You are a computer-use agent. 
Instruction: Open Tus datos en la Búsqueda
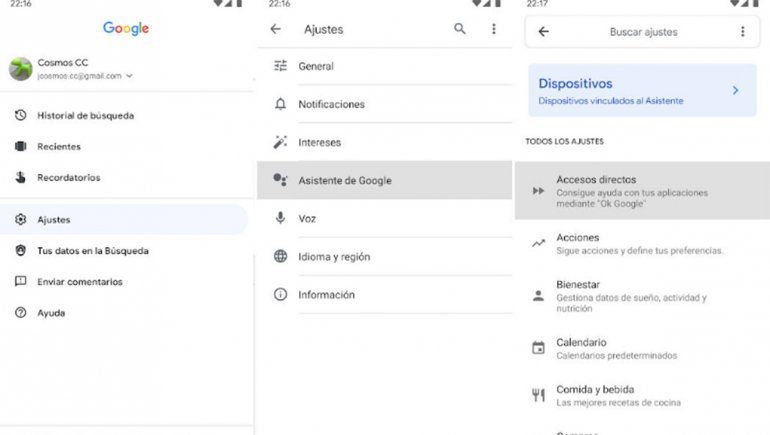[92, 251]
